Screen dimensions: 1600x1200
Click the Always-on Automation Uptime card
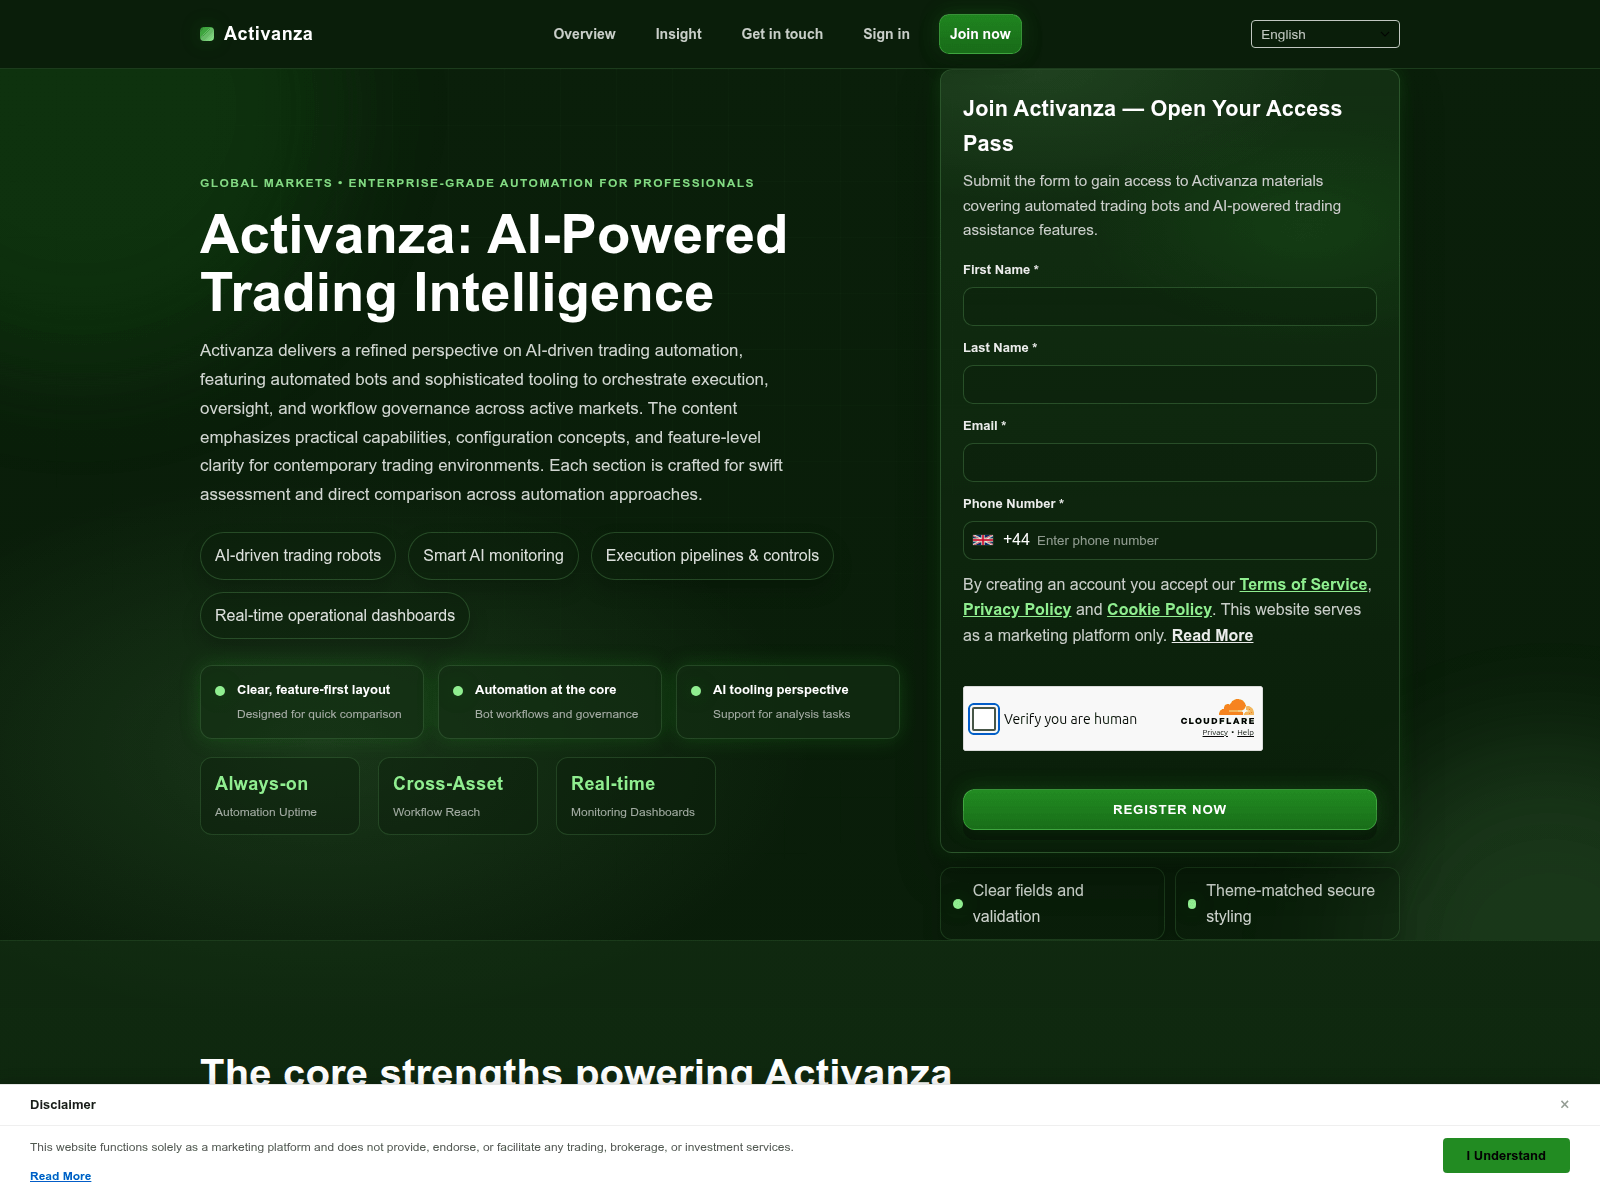click(280, 796)
